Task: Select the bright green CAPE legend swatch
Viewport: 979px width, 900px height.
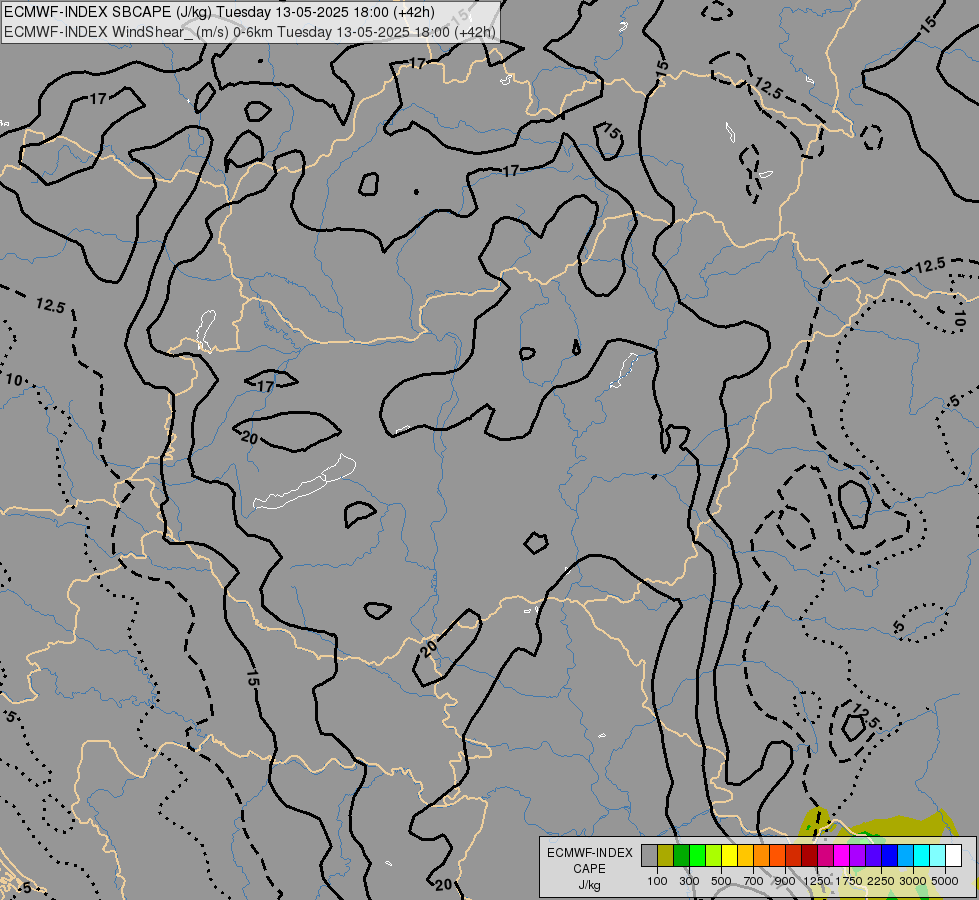Action: click(697, 855)
